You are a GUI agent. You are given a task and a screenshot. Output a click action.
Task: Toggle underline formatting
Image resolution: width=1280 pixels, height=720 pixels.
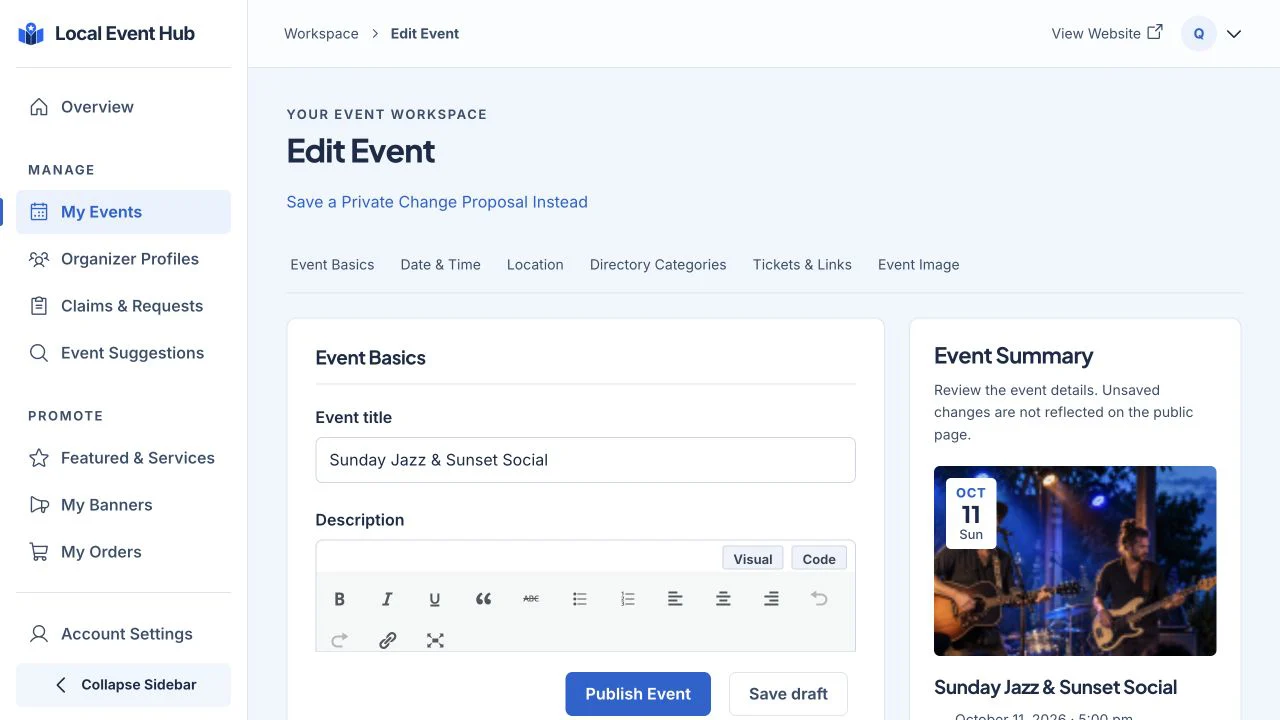(x=435, y=599)
